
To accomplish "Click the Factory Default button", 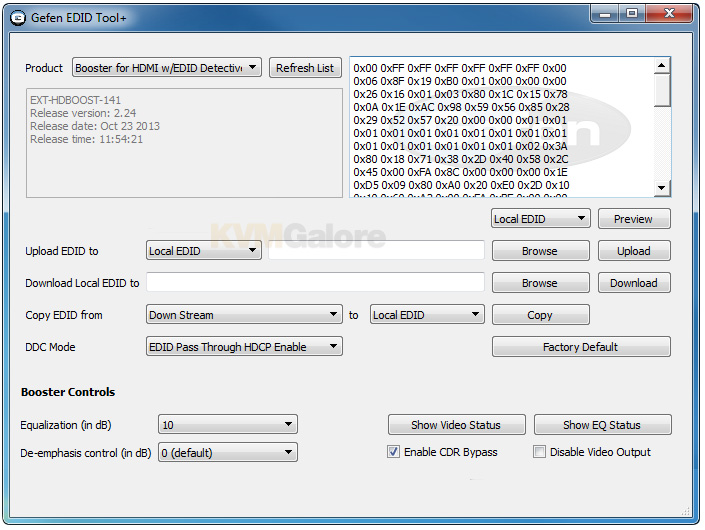I will pyautogui.click(x=581, y=347).
